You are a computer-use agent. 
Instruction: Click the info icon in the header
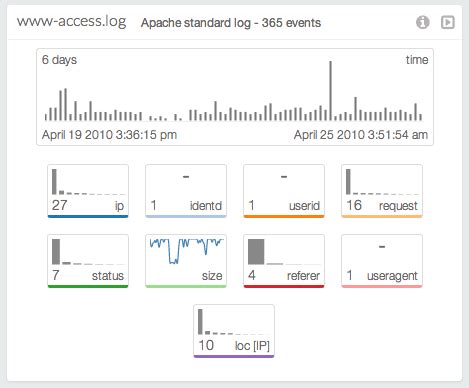pyautogui.click(x=423, y=22)
